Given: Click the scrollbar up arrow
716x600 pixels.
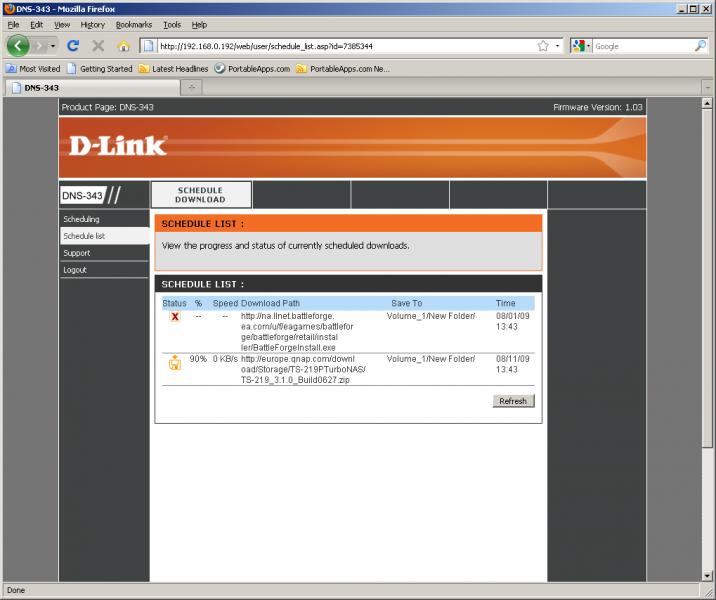Looking at the screenshot, I should (707, 104).
